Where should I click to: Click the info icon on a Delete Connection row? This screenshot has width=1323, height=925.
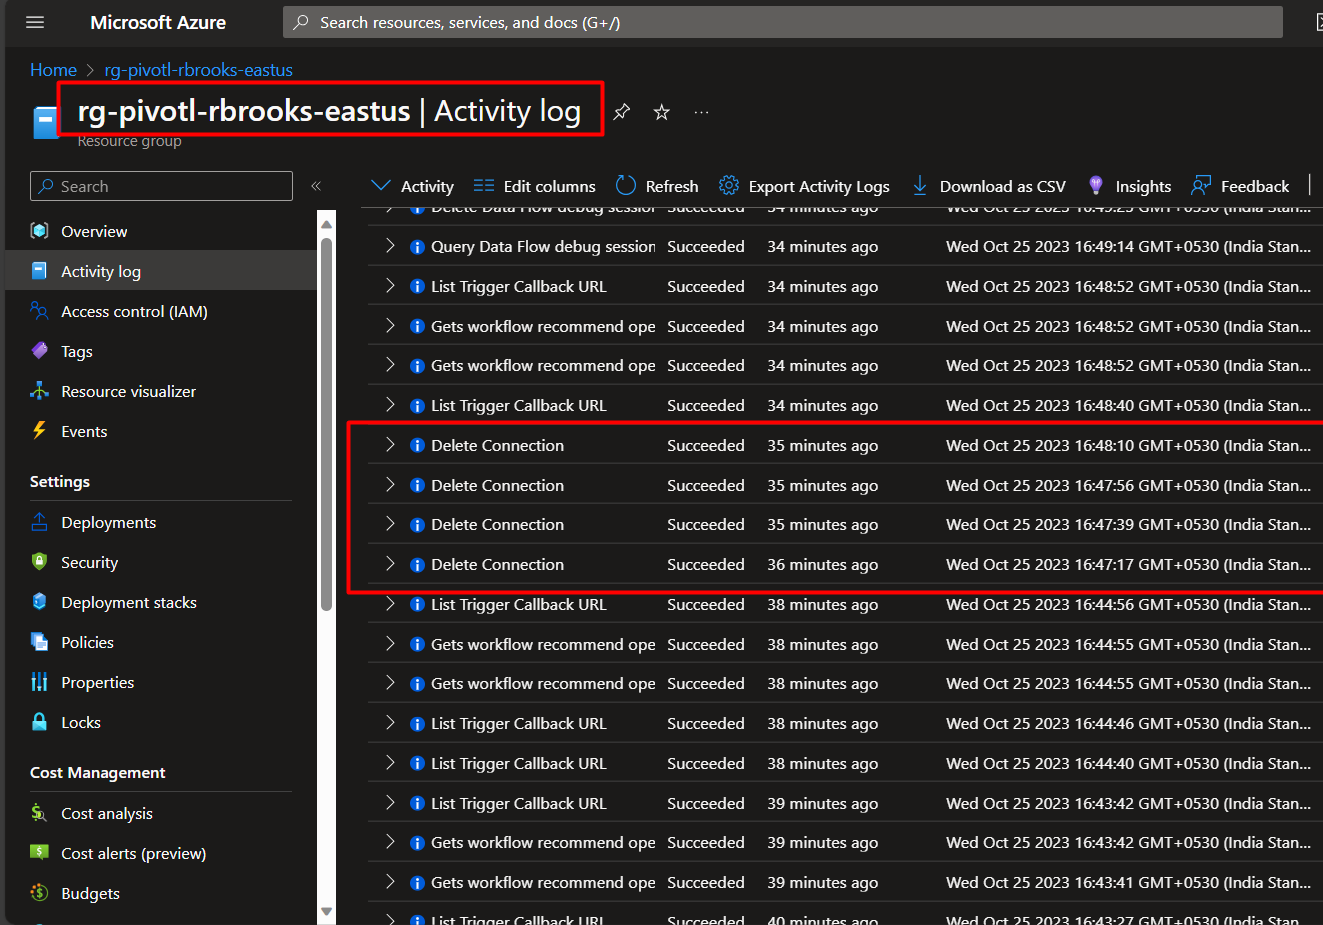point(417,444)
